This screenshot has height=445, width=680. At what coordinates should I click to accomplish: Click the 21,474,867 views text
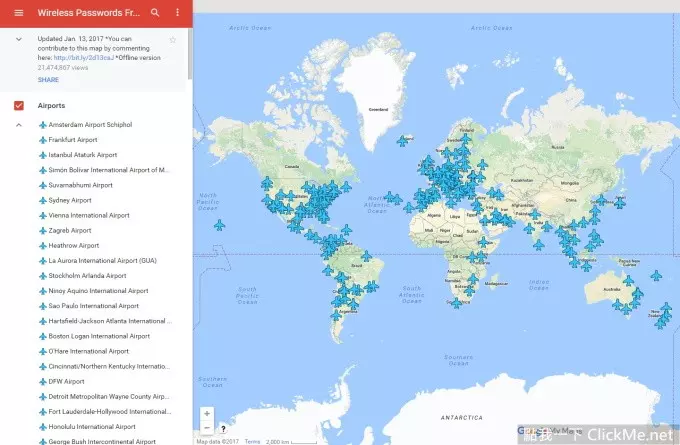[x=63, y=68]
